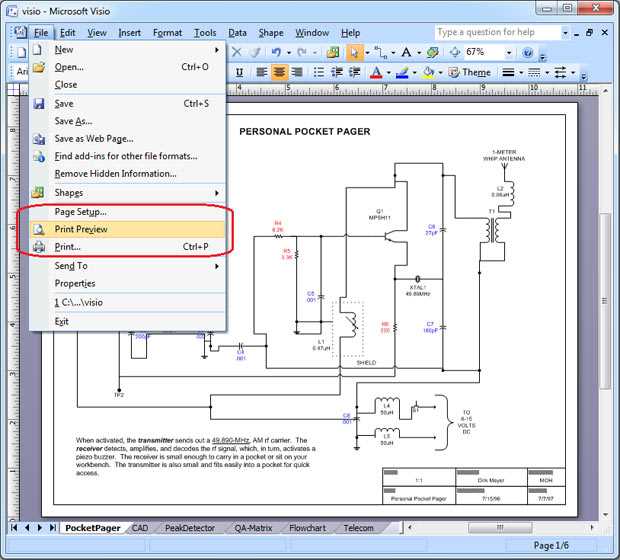620x560 pixels.
Task: Align text right
Action: tap(297, 72)
